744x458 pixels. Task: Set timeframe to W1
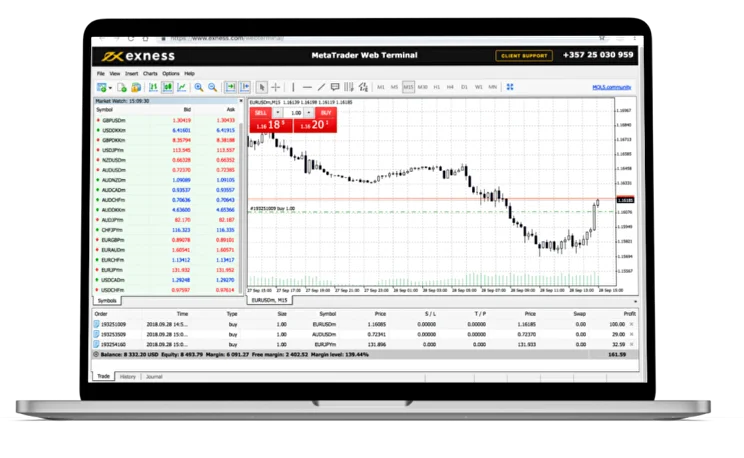tap(478, 87)
